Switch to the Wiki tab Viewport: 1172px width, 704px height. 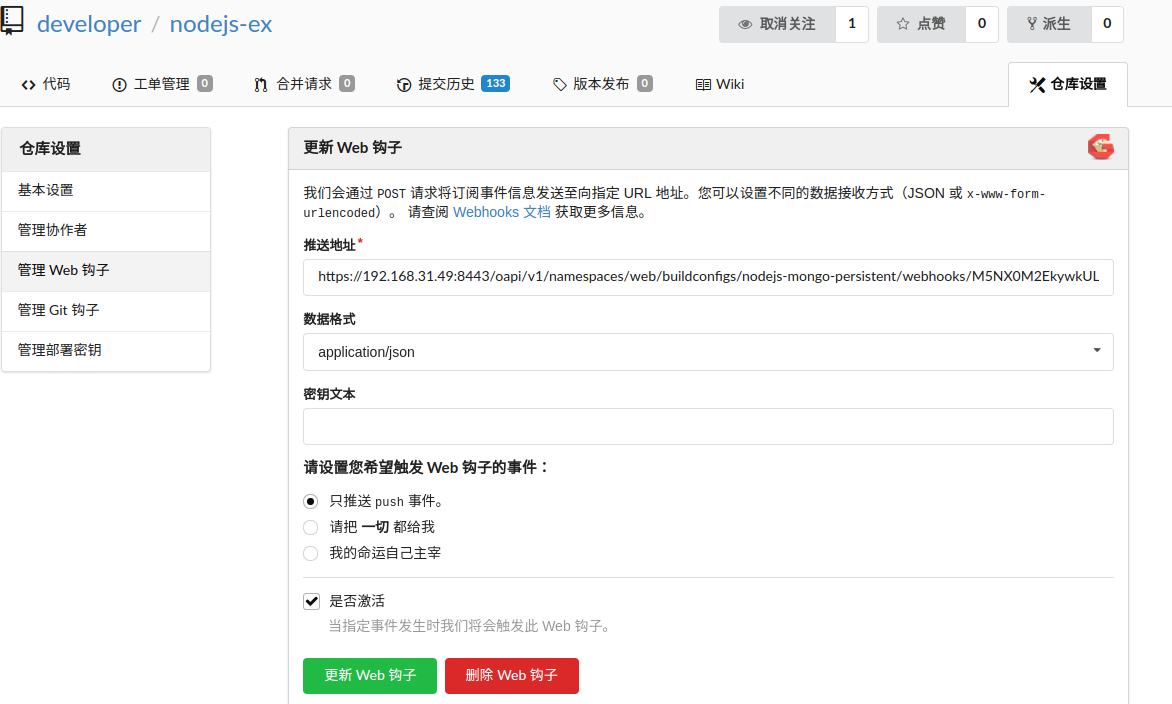719,84
